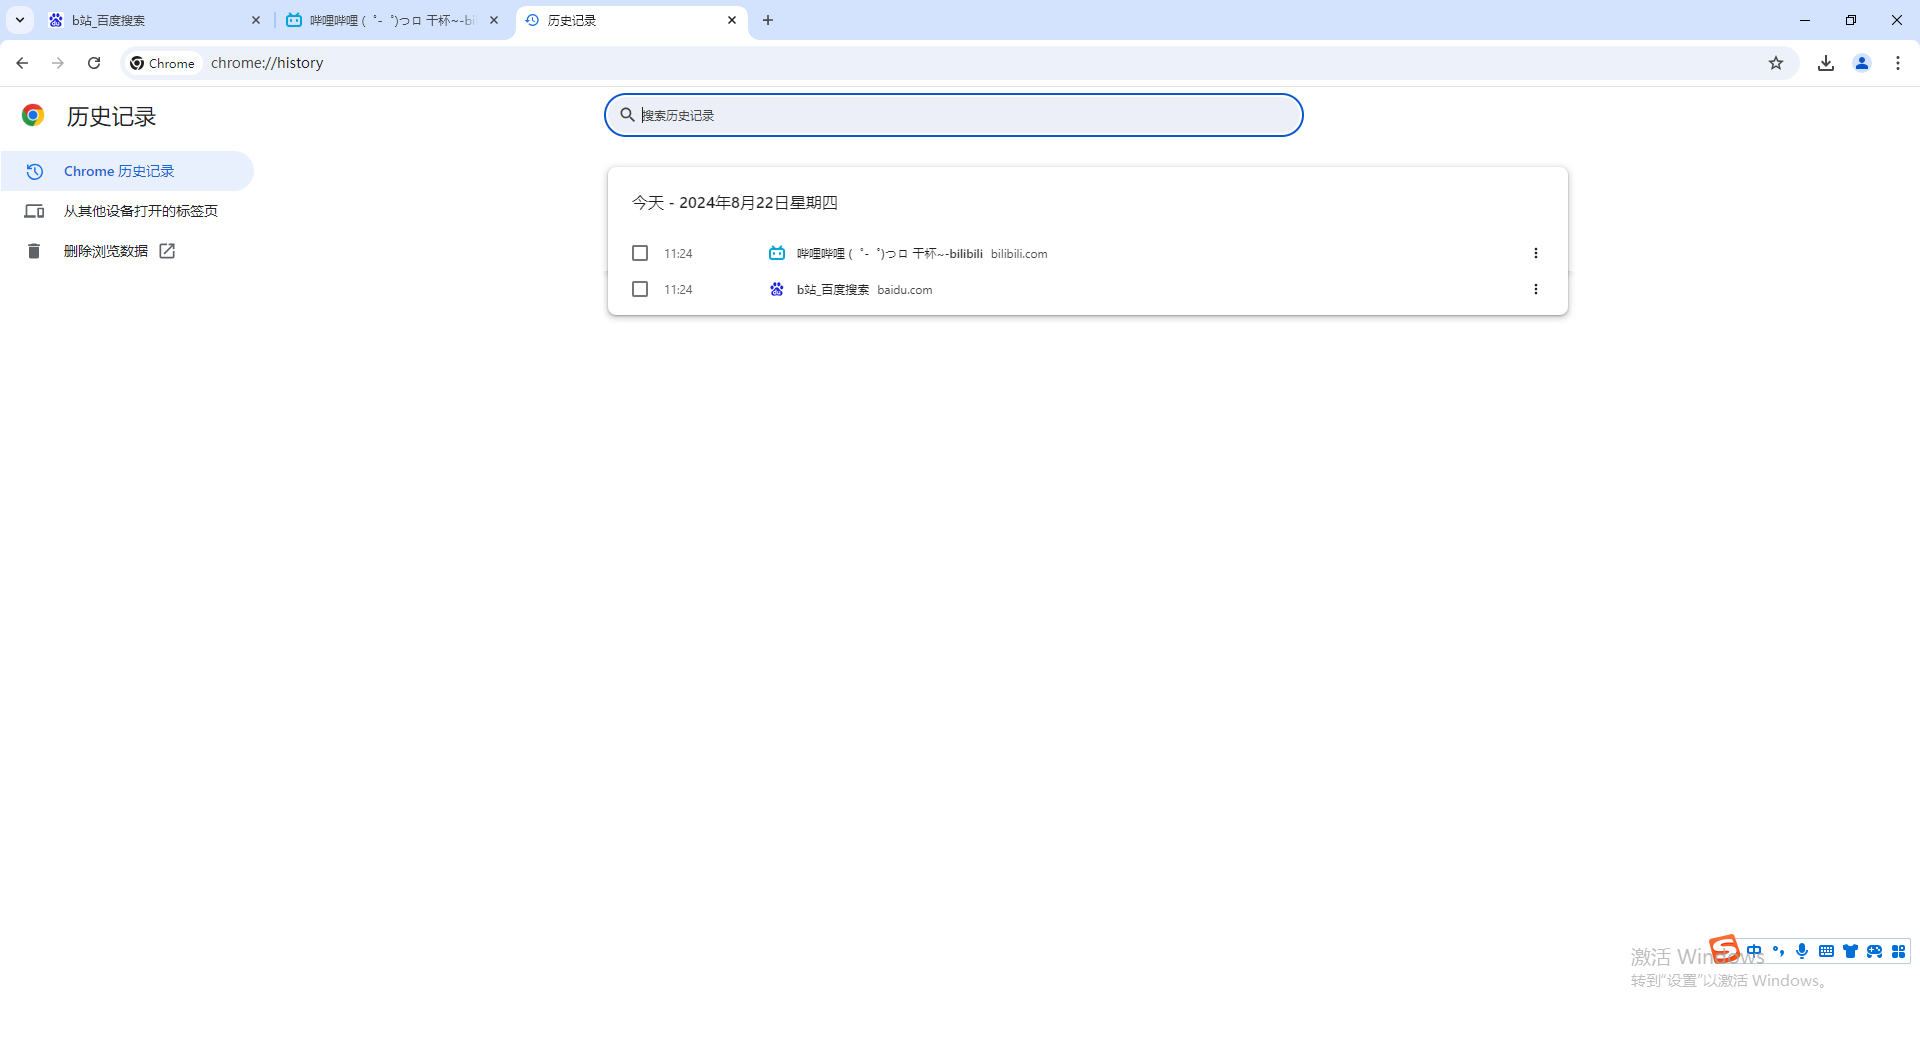Open 删除浏览数据 link in sidebar
Screen dimensions: 1920x1040
tap(127, 251)
